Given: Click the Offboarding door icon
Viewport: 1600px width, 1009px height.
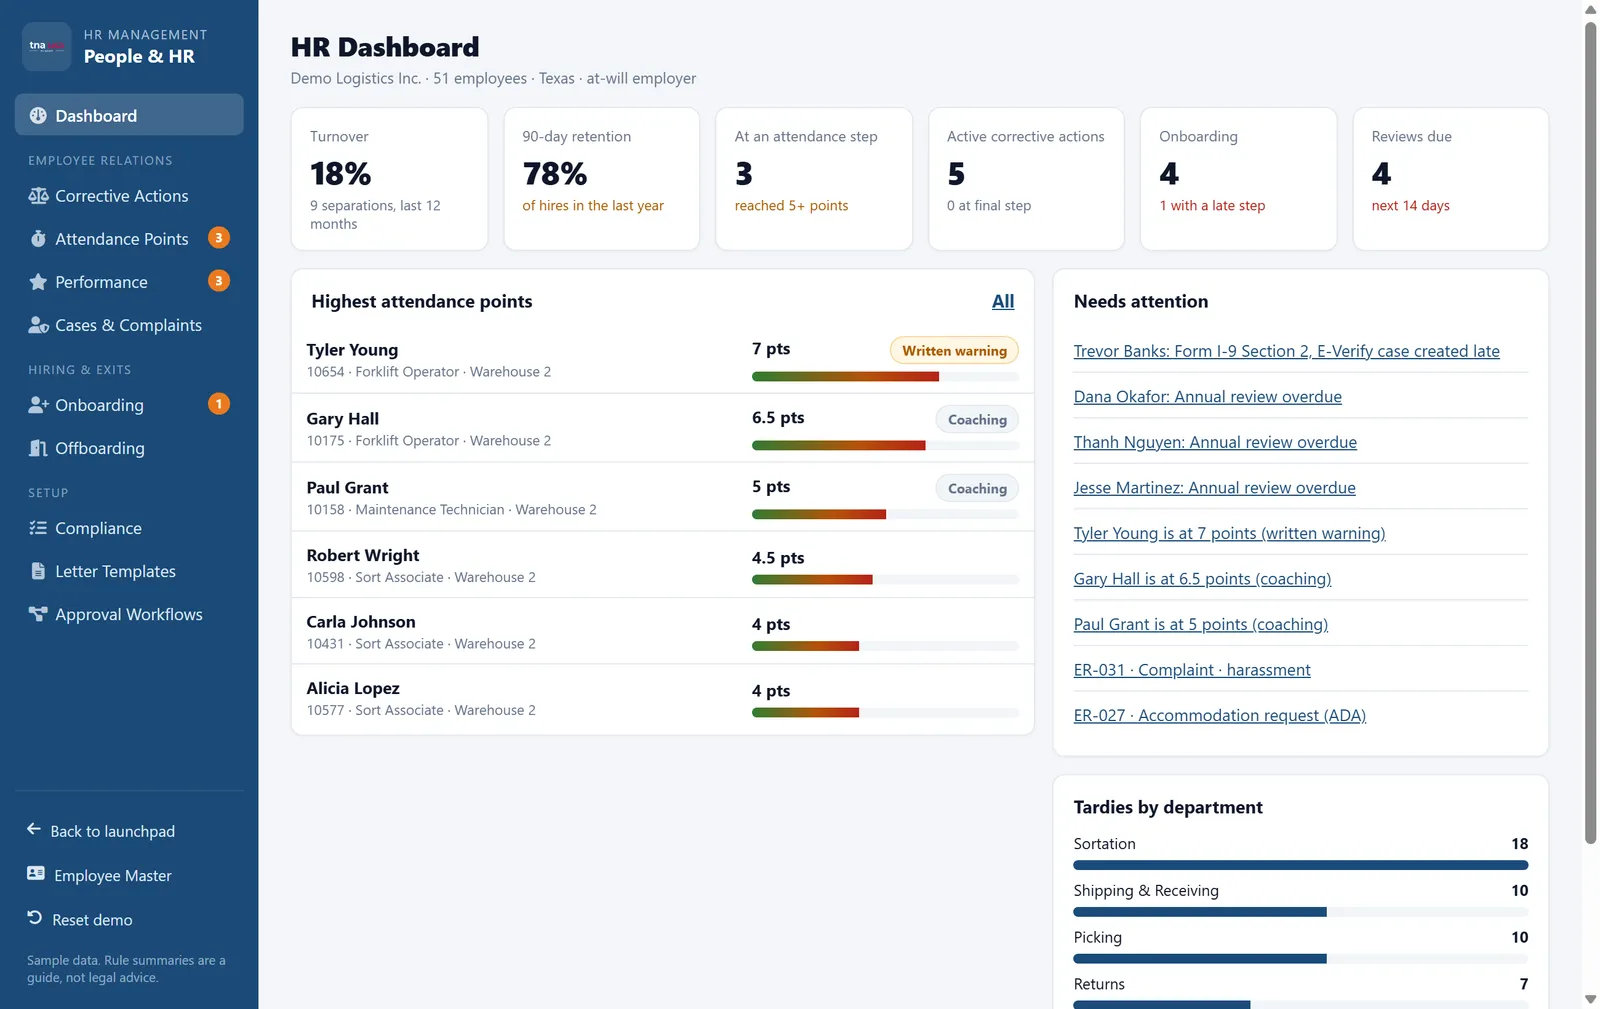Looking at the screenshot, I should click(38, 448).
